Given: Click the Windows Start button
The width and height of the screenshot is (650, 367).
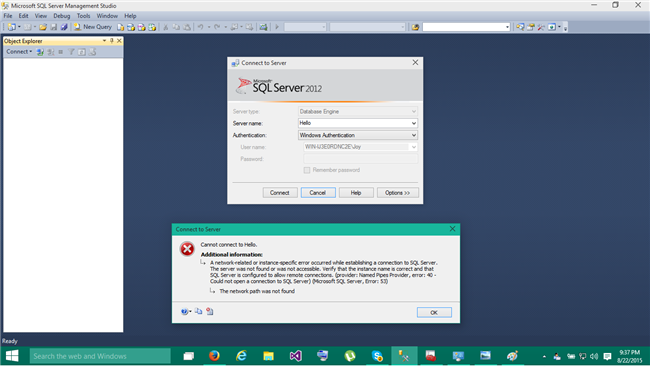Looking at the screenshot, I should point(12,356).
